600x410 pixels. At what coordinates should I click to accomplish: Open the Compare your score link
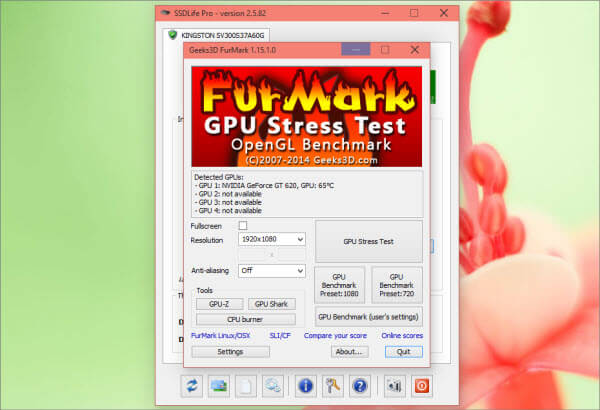coord(335,336)
